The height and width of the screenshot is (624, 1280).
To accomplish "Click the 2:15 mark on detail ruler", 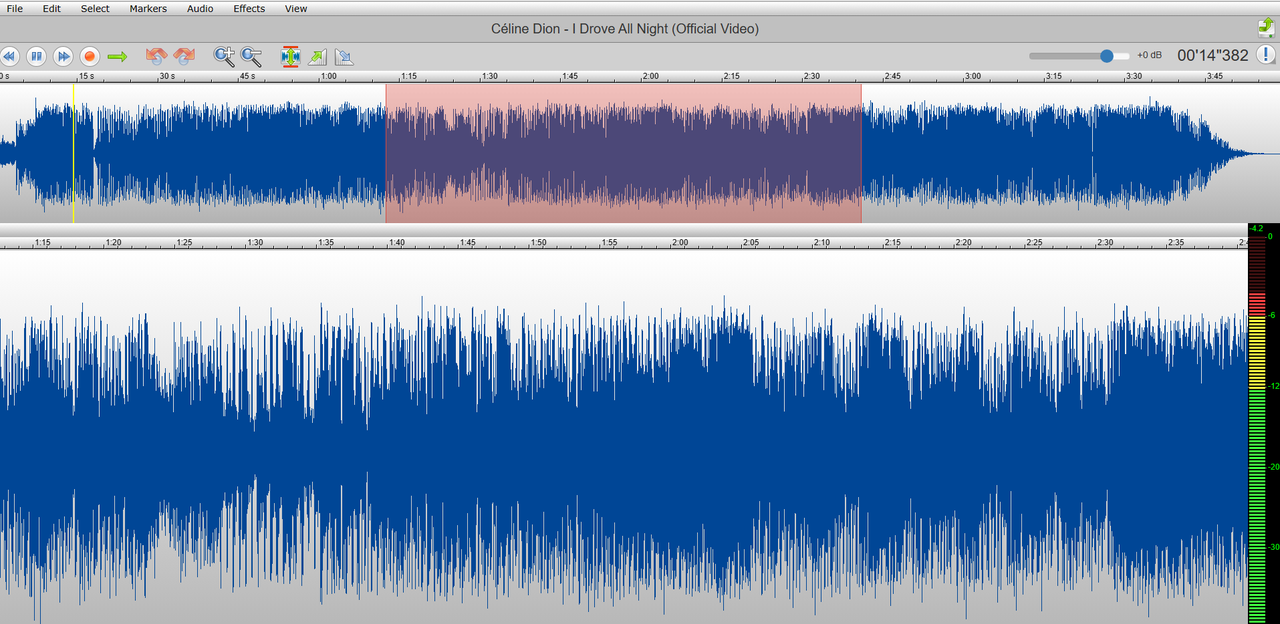I will tap(893, 242).
